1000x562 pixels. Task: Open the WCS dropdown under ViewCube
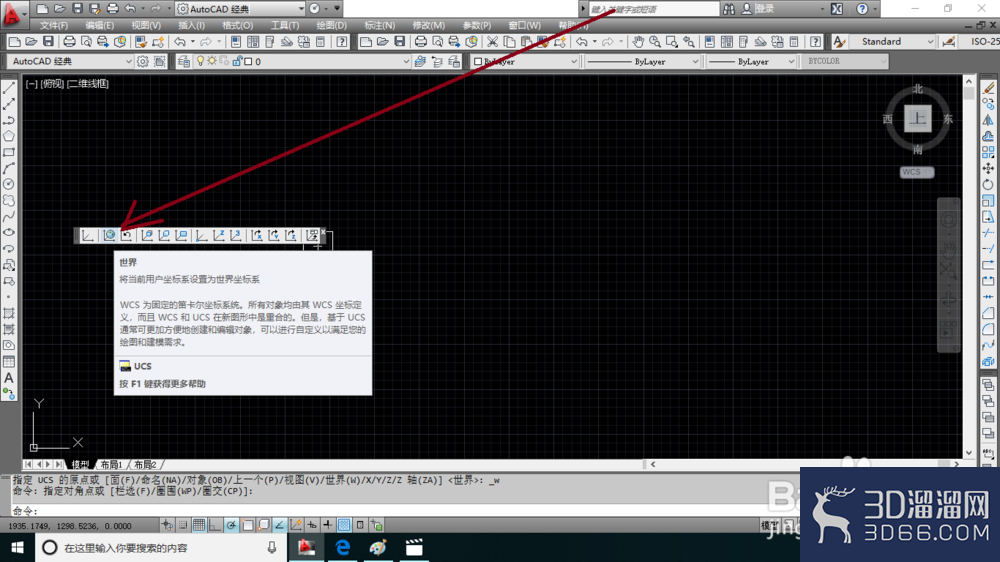tap(917, 172)
